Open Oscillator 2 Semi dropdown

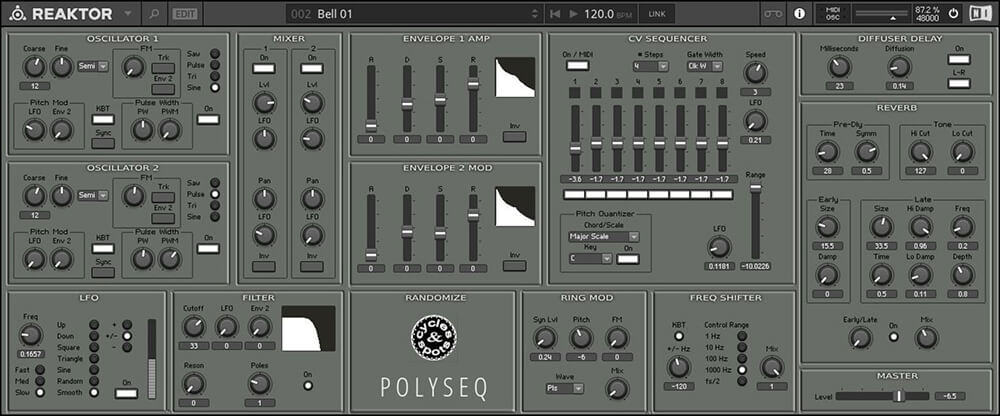[x=93, y=195]
